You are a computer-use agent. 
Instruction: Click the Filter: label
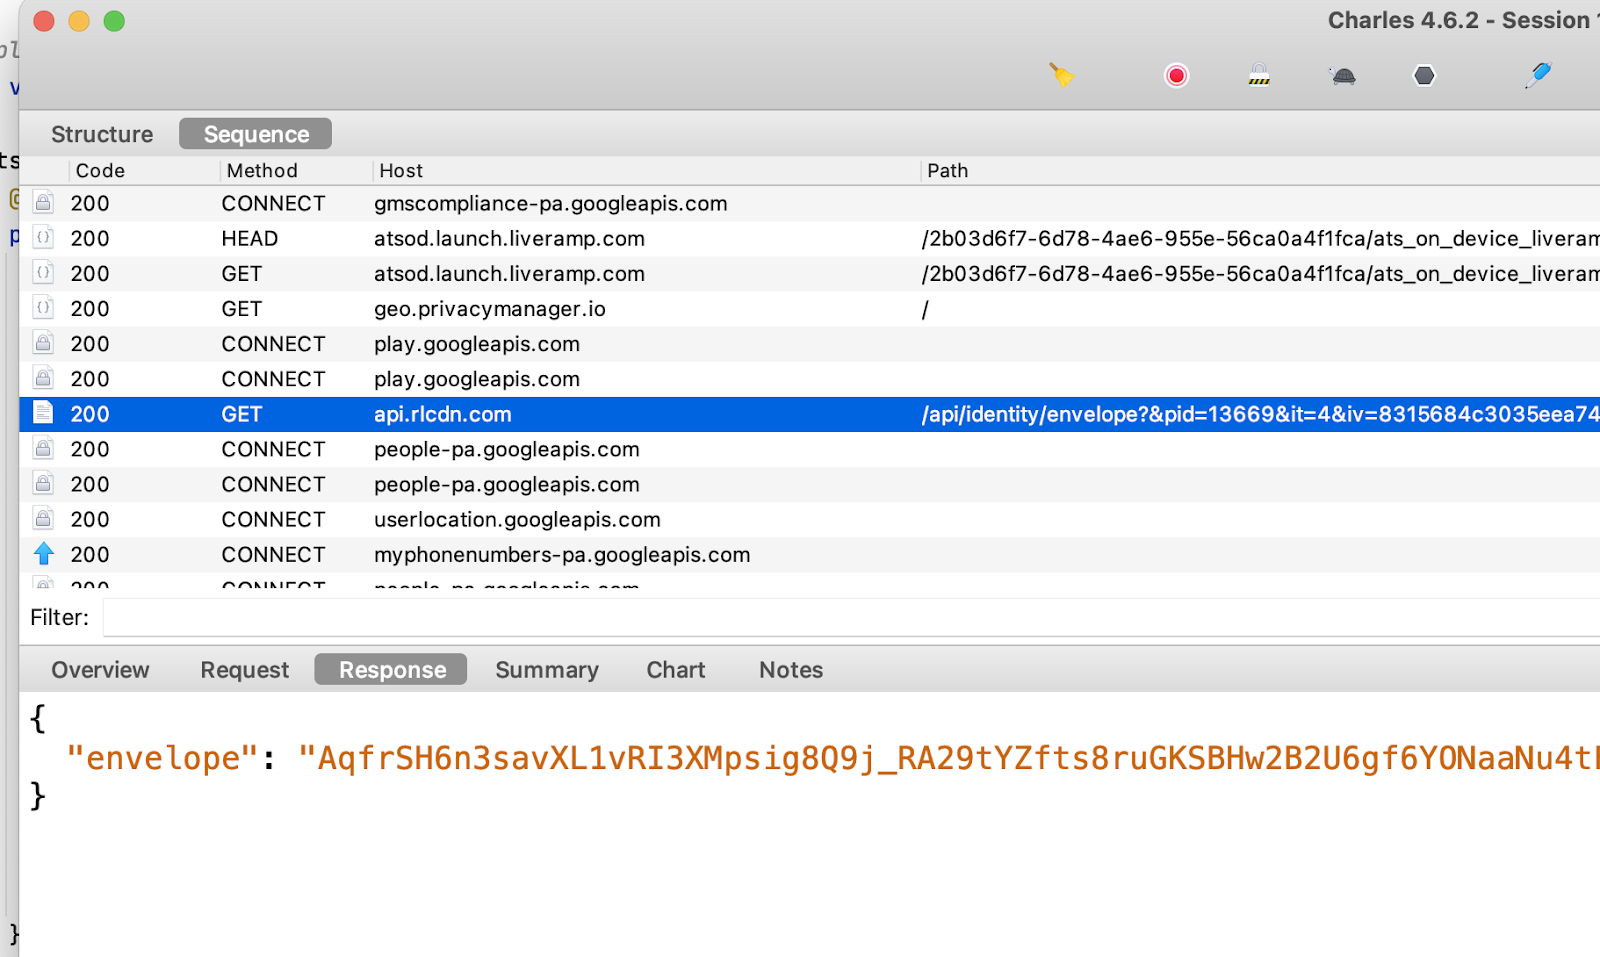[x=60, y=617]
